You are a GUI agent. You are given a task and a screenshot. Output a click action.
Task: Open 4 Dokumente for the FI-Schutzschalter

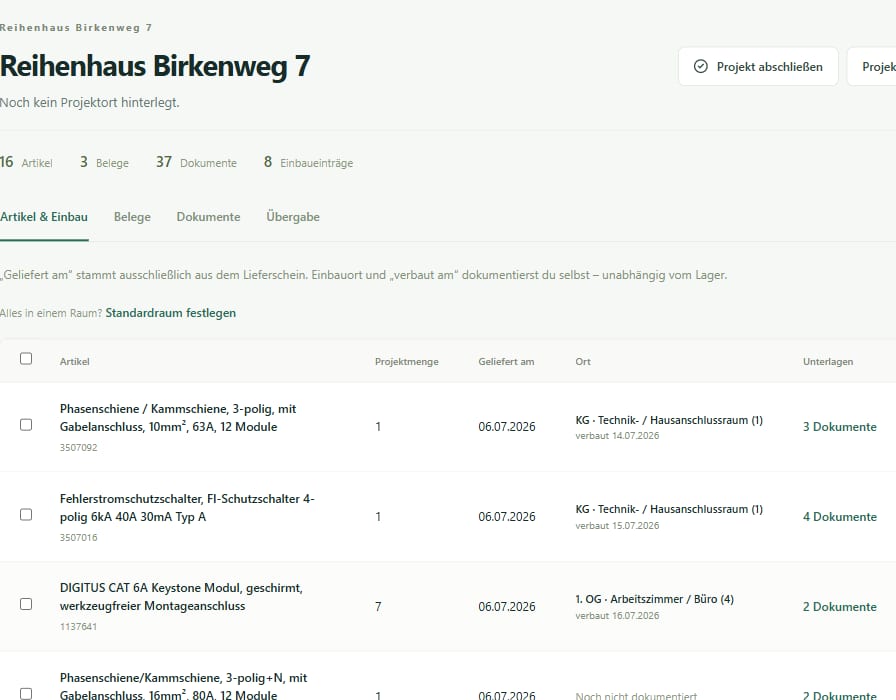coord(839,517)
